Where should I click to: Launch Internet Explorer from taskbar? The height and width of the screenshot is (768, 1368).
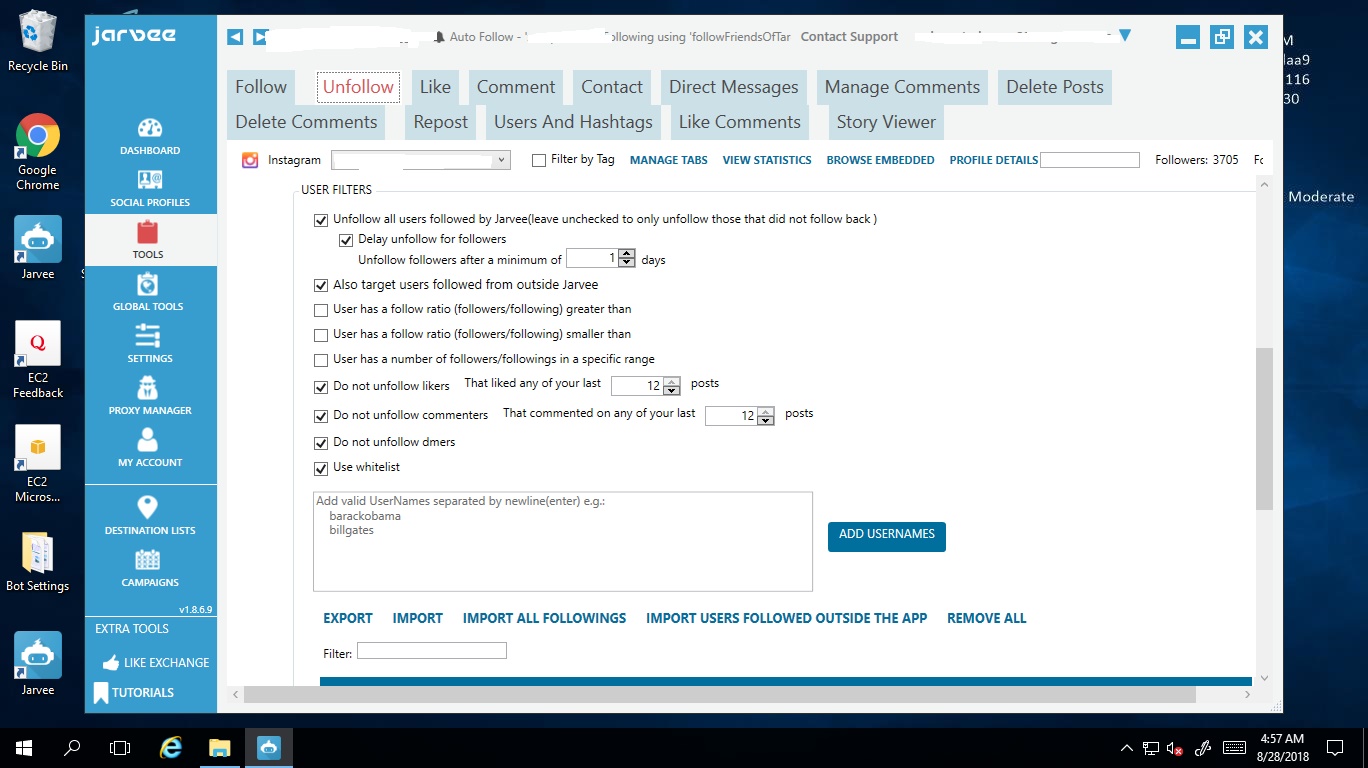tap(172, 747)
